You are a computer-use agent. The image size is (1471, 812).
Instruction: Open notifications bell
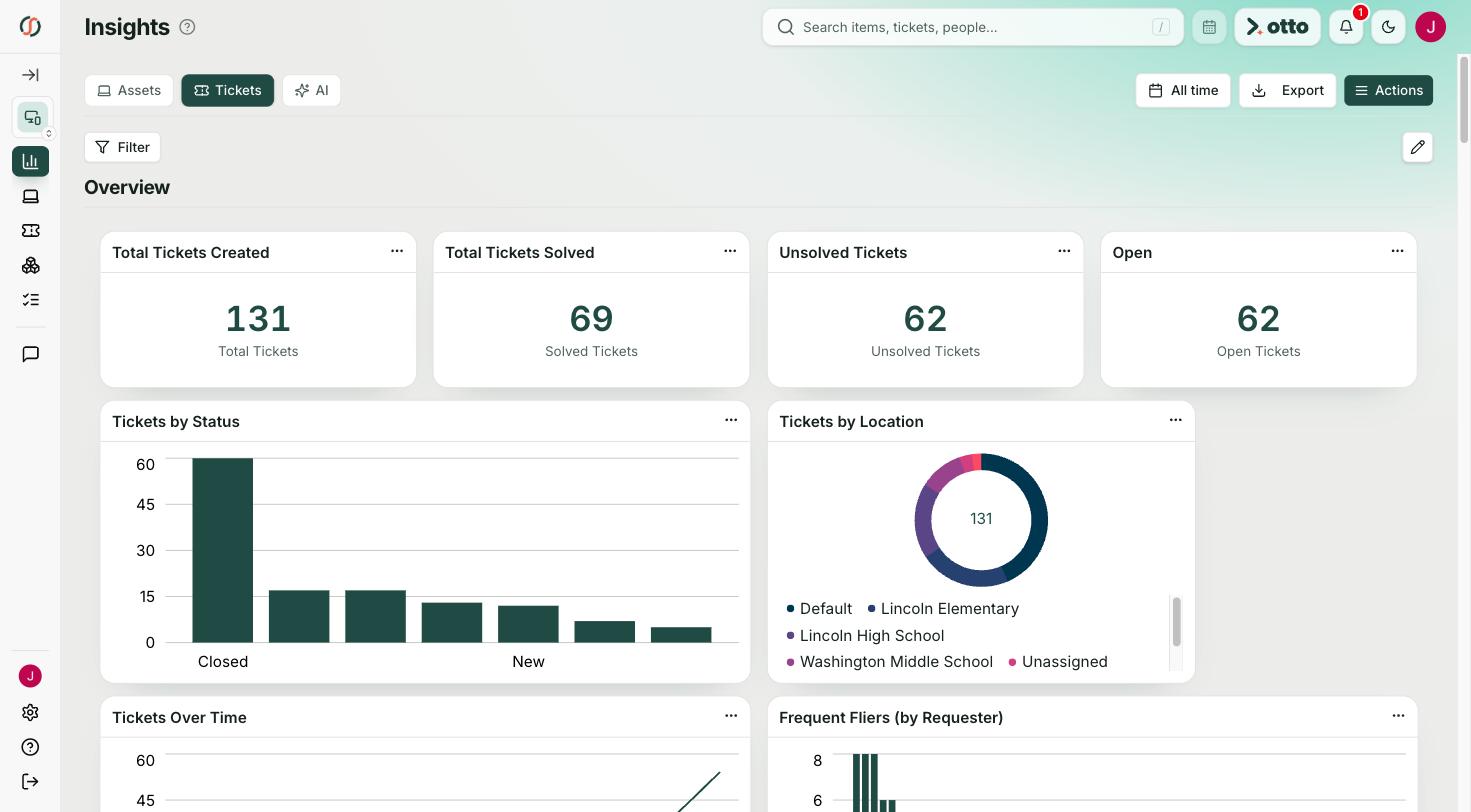click(1346, 27)
